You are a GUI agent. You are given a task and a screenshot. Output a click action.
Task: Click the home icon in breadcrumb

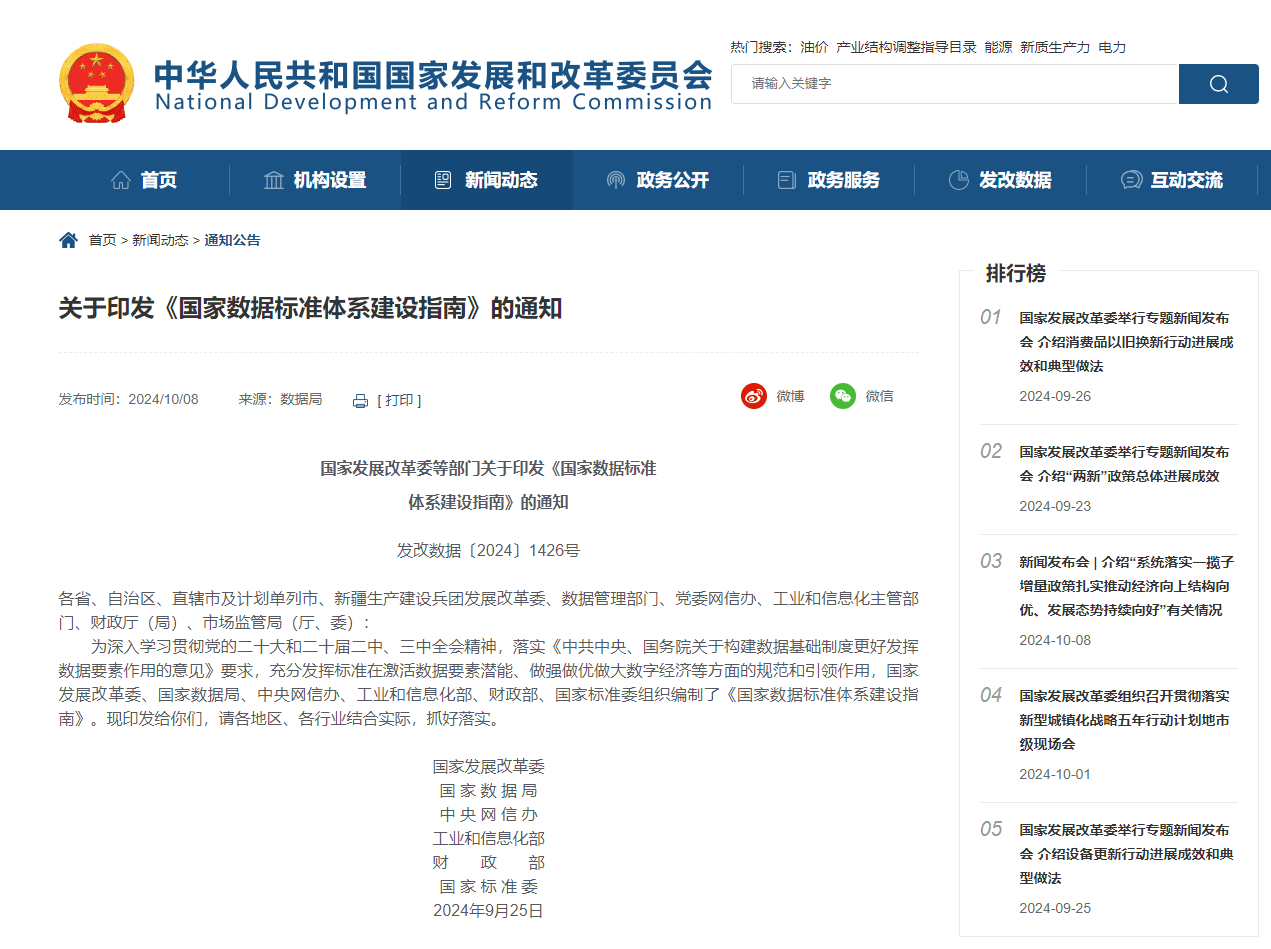(68, 240)
